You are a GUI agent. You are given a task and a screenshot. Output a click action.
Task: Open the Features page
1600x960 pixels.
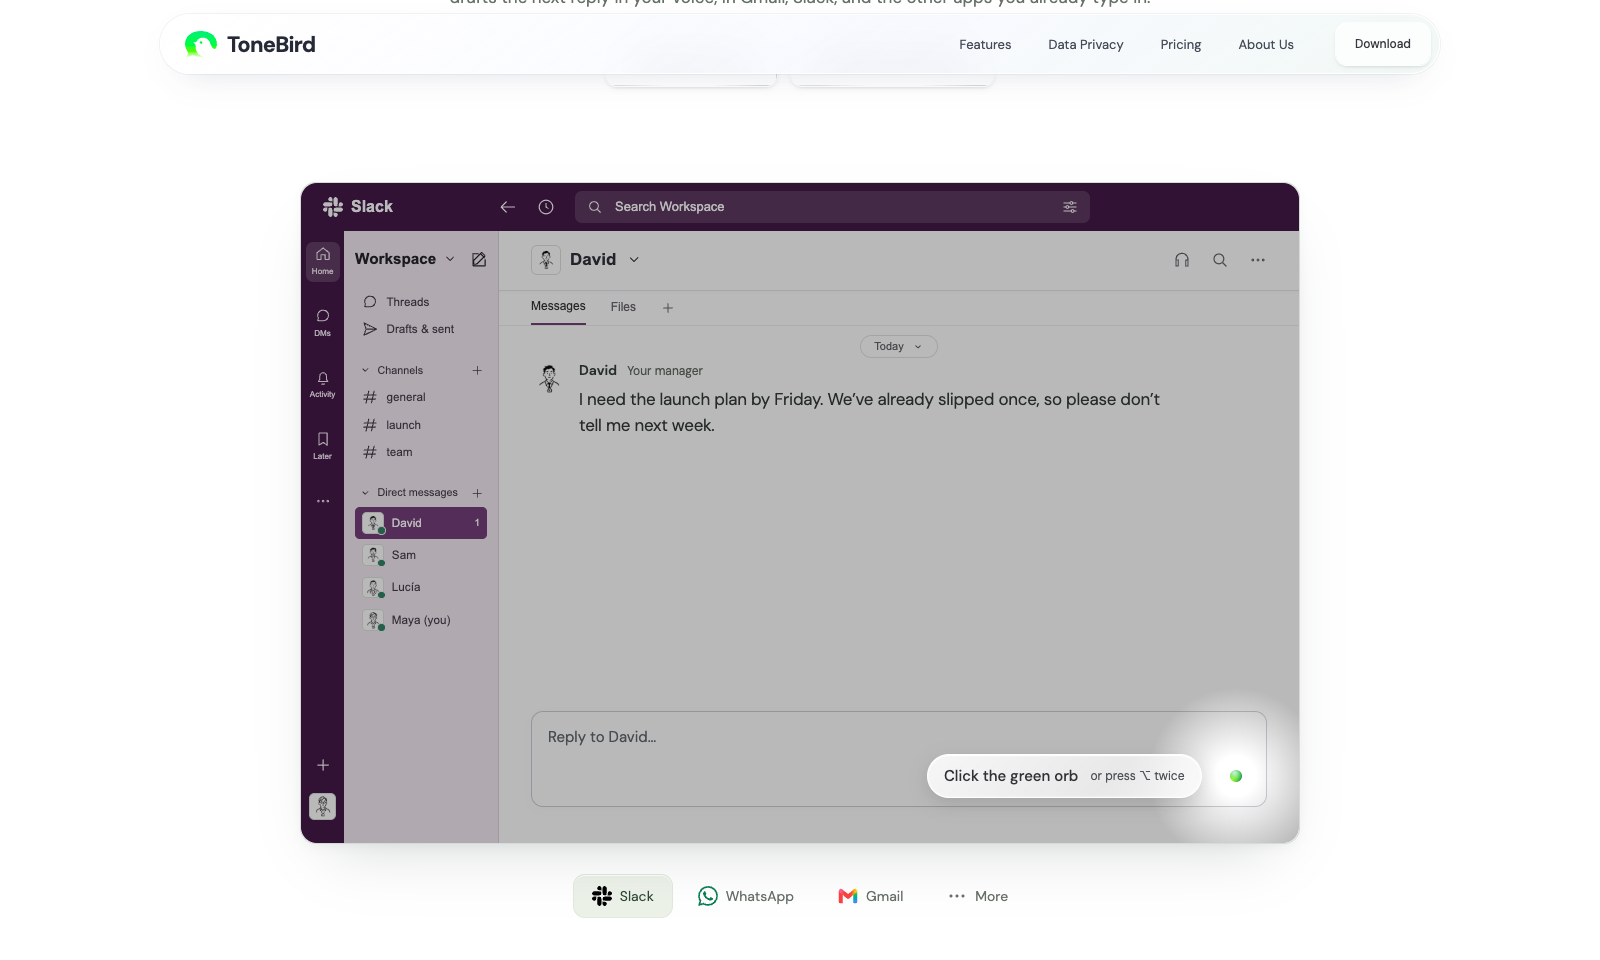pos(985,45)
